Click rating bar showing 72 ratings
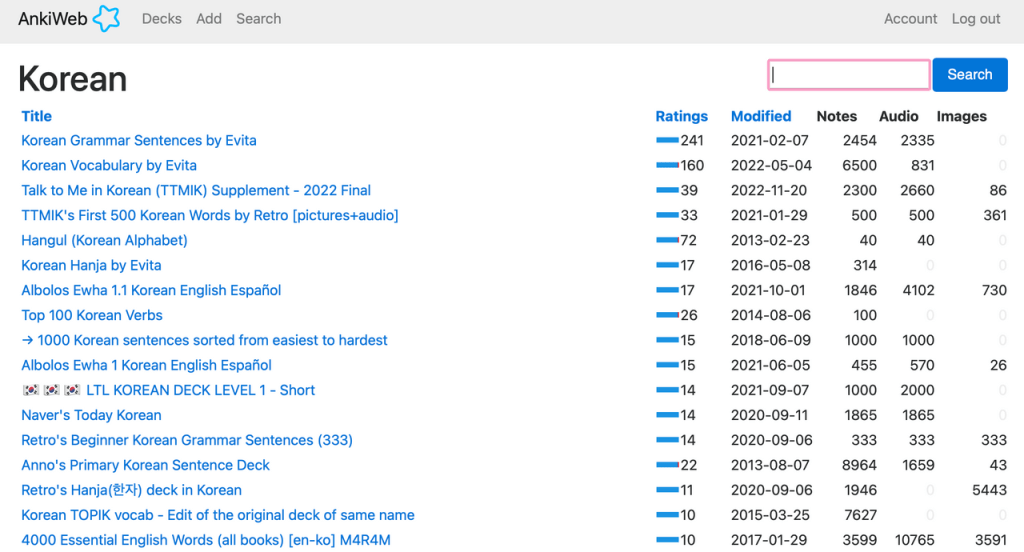 click(x=667, y=240)
